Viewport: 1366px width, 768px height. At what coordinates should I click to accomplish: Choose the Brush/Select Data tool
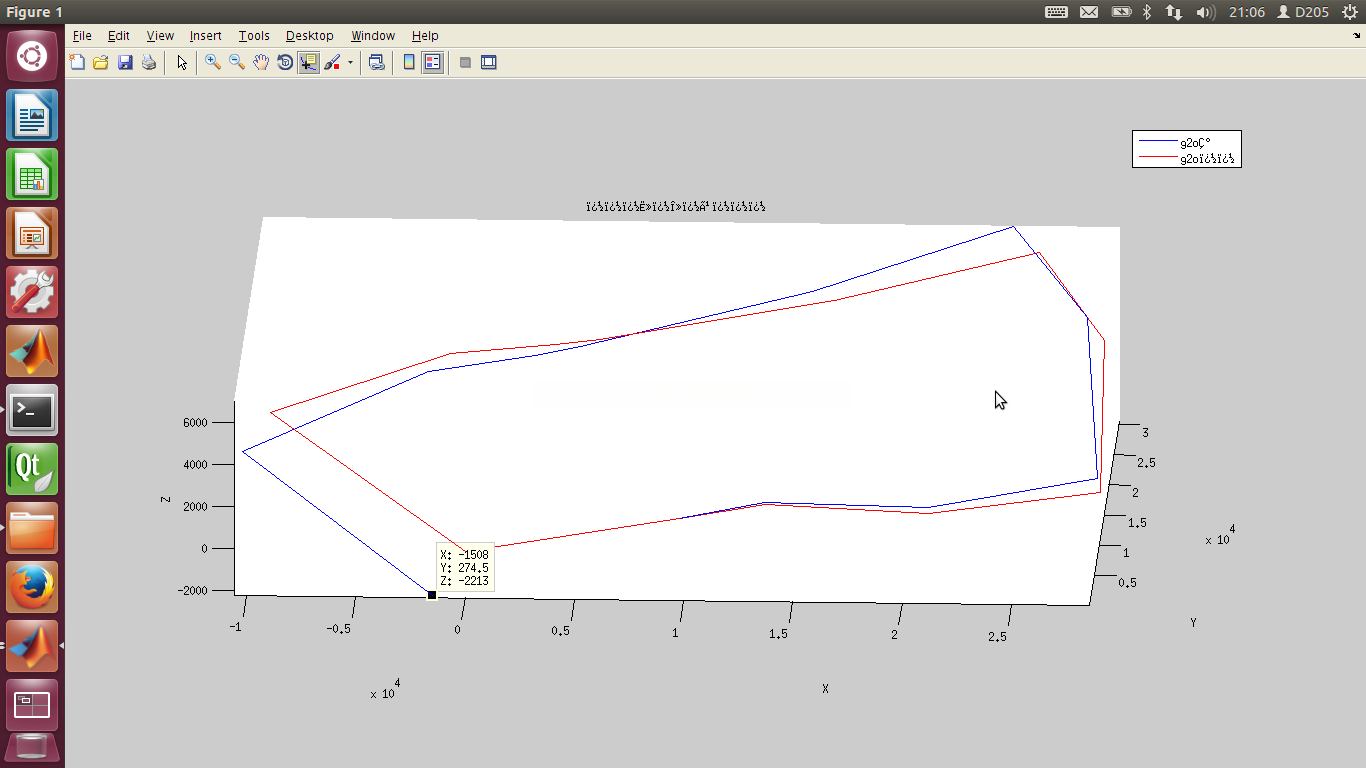tap(332, 62)
